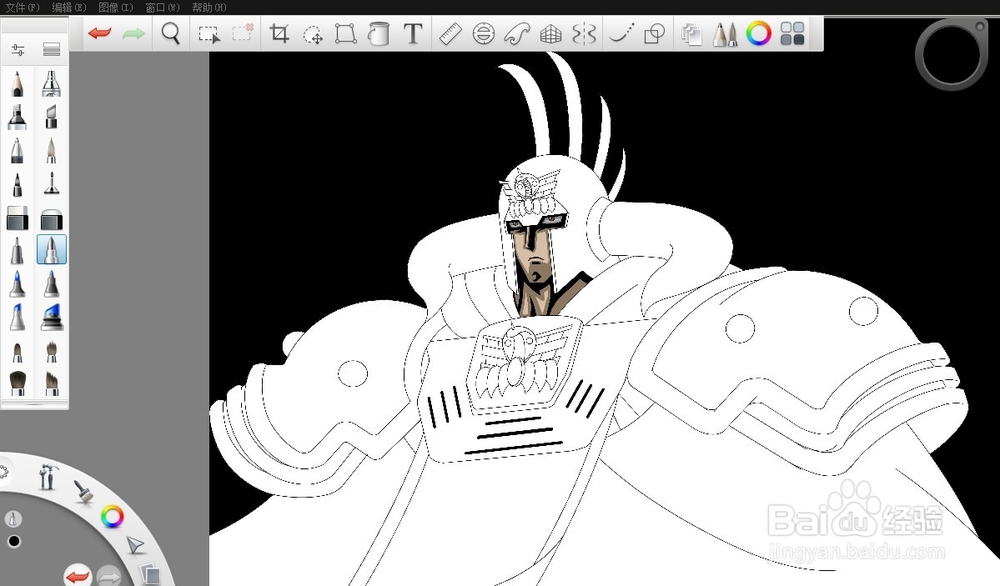Select the chisel tip pen brush

51,117
